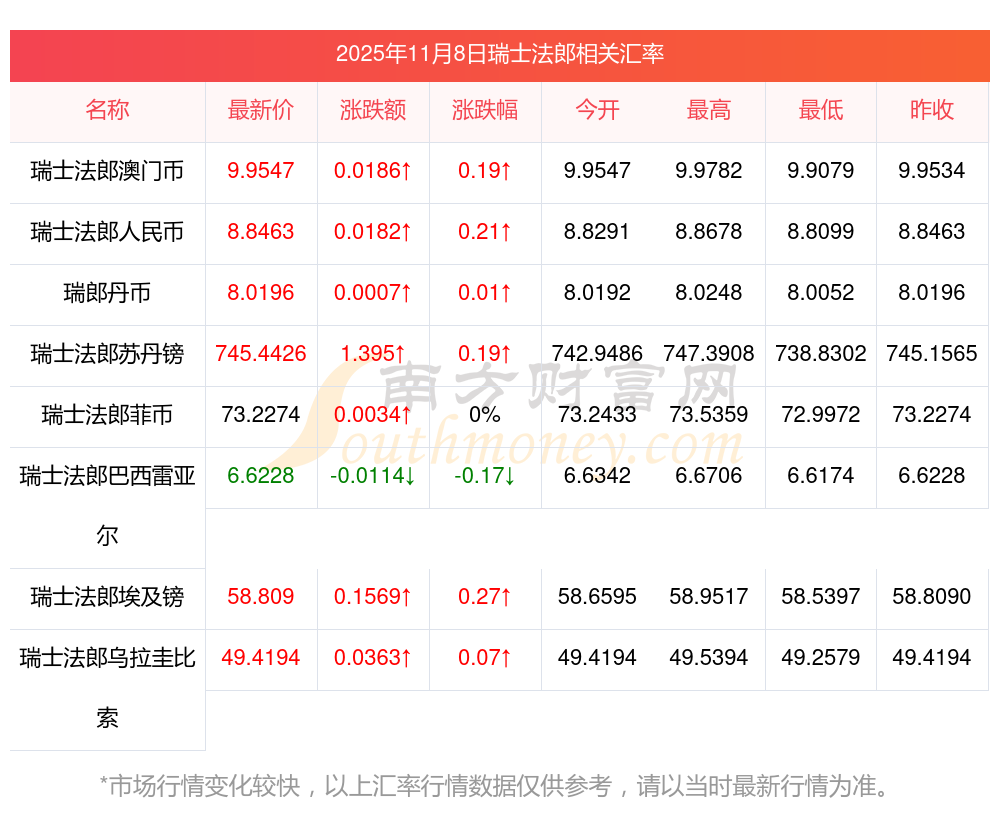Select the 昨收 column header
Viewport: 1000px width, 817px height.
pyautogui.click(x=932, y=110)
